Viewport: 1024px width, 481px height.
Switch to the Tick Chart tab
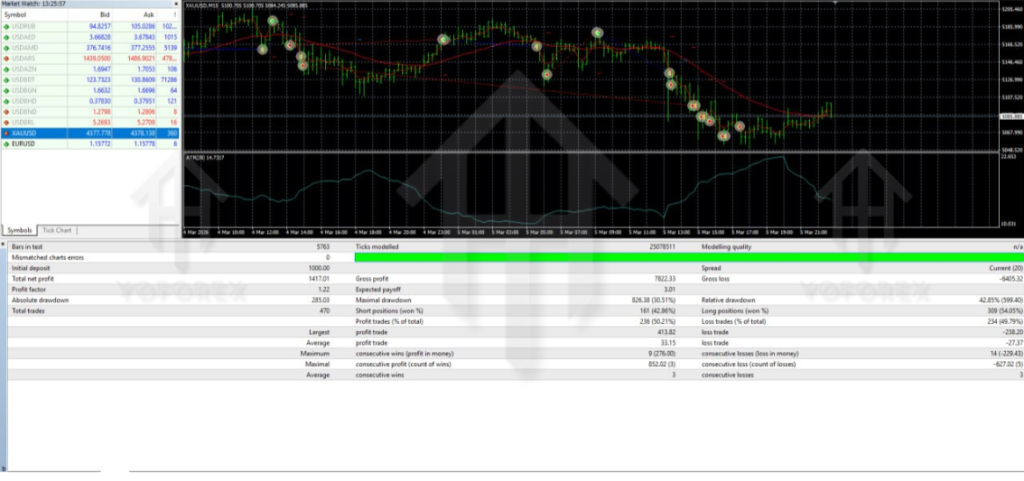click(57, 230)
